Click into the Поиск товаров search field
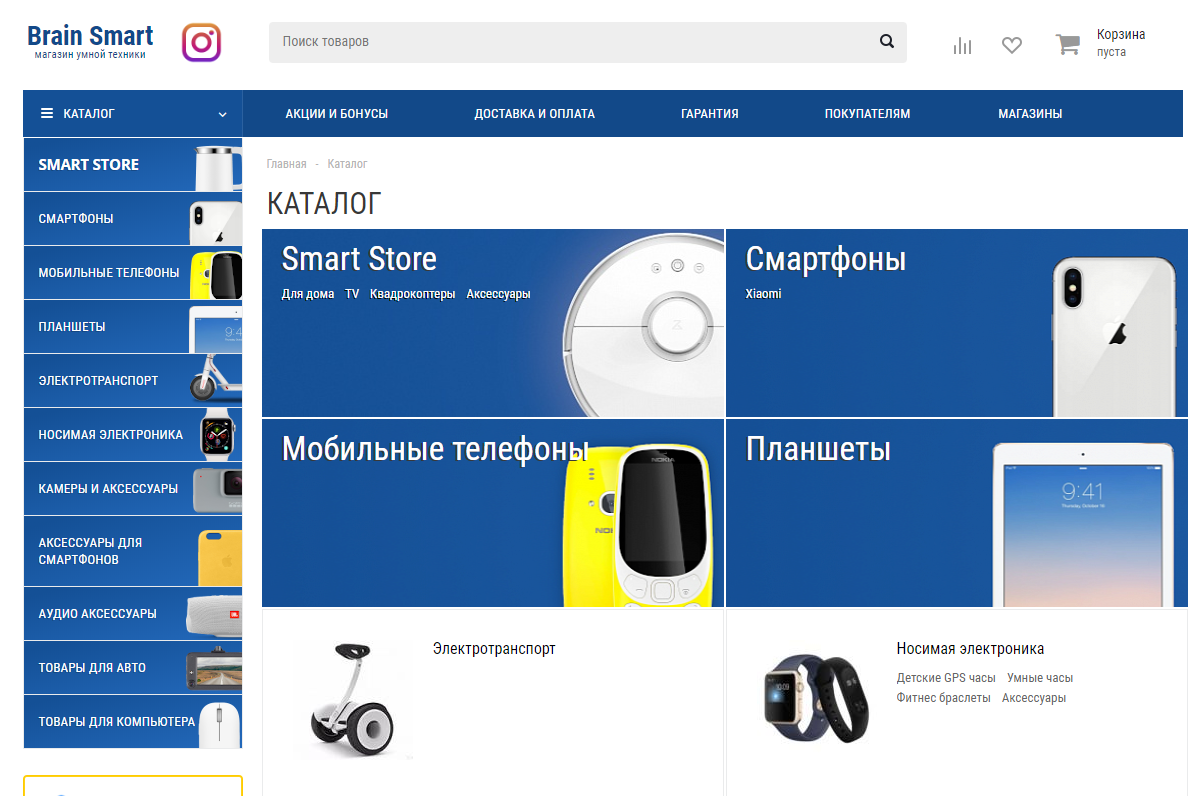Image resolution: width=1201 pixels, height=796 pixels. pyautogui.click(x=572, y=42)
